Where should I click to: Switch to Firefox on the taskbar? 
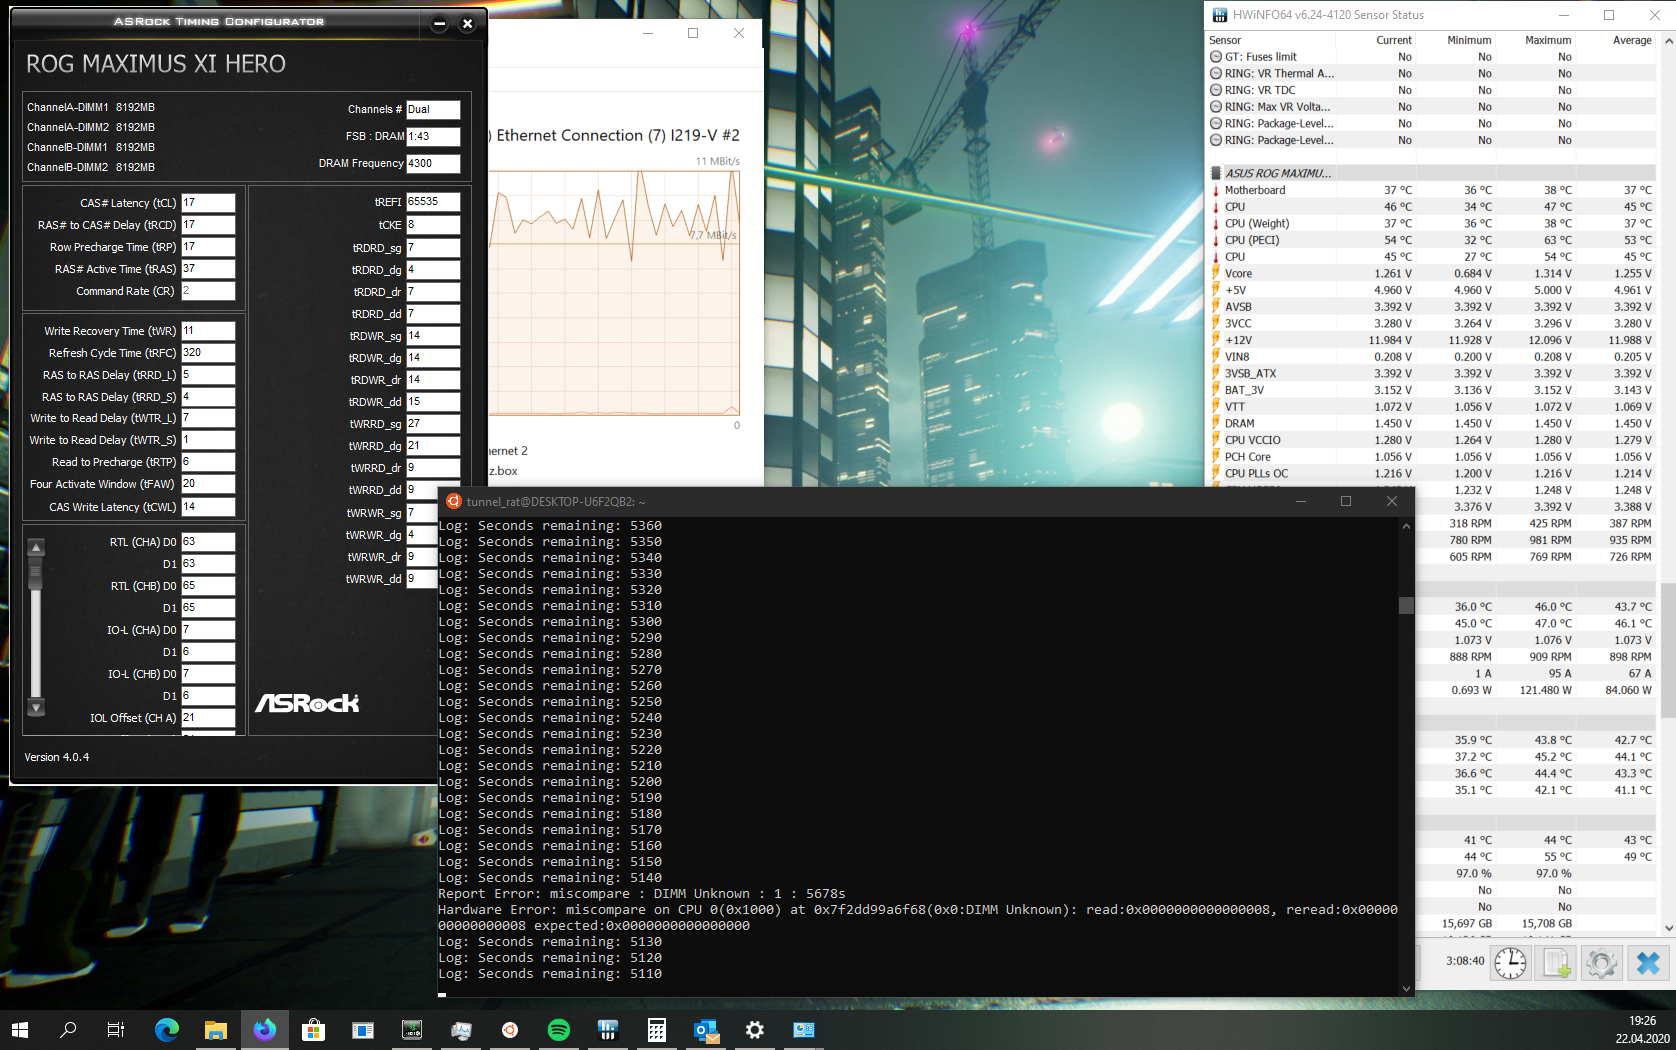coord(264,1030)
